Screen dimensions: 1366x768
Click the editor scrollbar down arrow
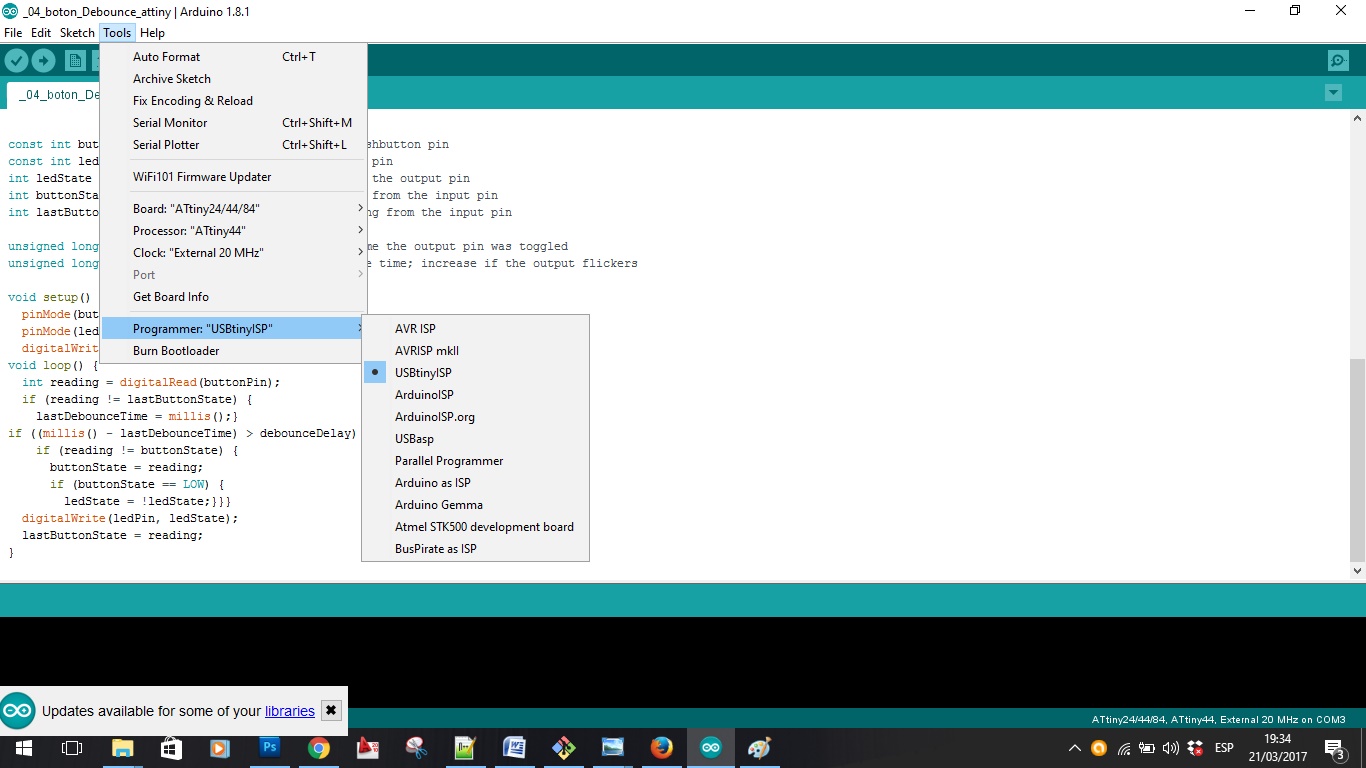coord(1357,571)
